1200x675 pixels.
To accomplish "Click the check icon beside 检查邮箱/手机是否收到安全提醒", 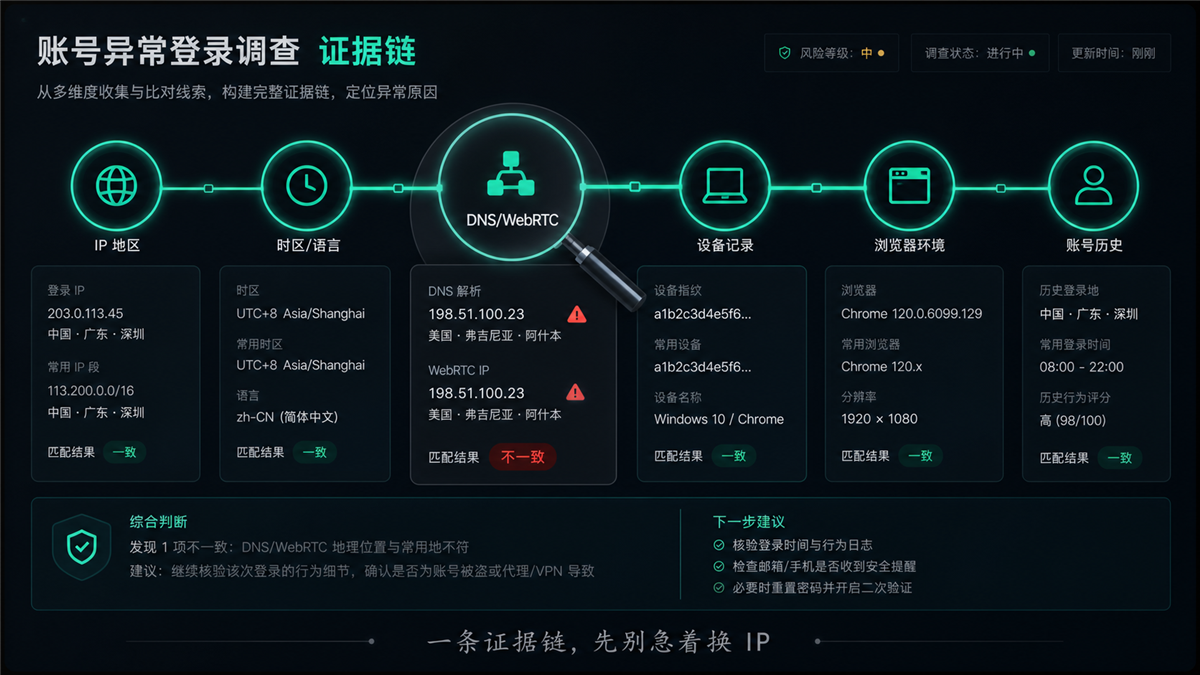I will click(719, 566).
